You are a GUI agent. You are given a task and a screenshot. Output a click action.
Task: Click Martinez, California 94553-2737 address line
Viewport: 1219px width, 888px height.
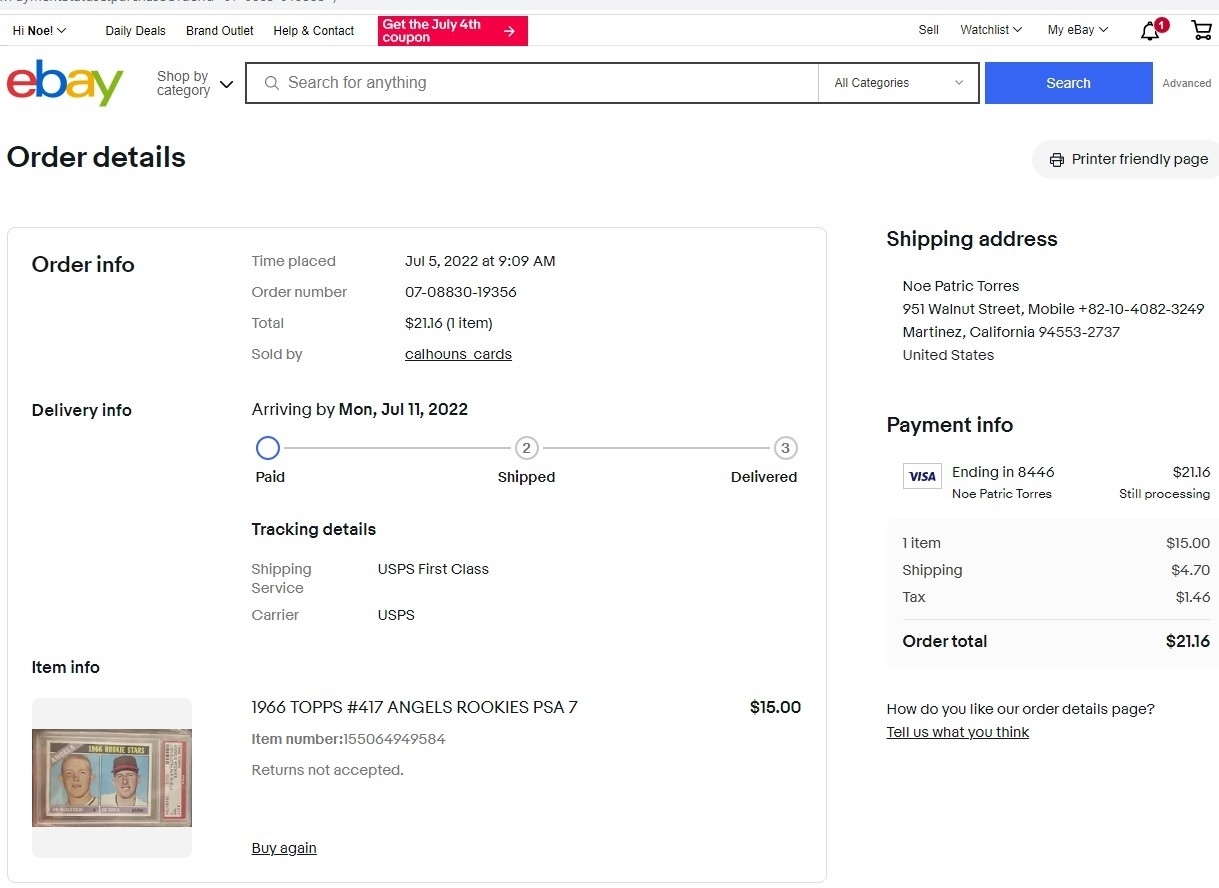[1011, 332]
